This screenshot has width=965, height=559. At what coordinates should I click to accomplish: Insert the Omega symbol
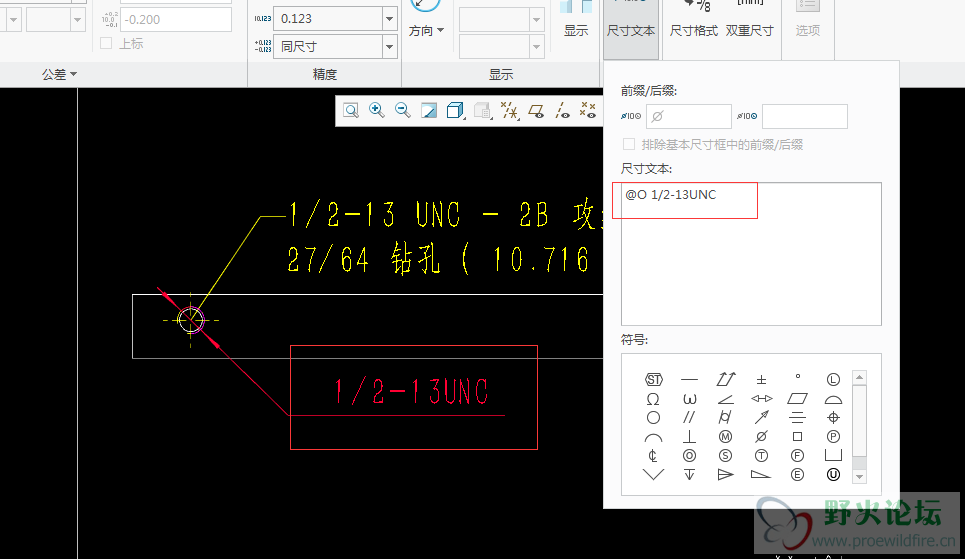coord(654,399)
